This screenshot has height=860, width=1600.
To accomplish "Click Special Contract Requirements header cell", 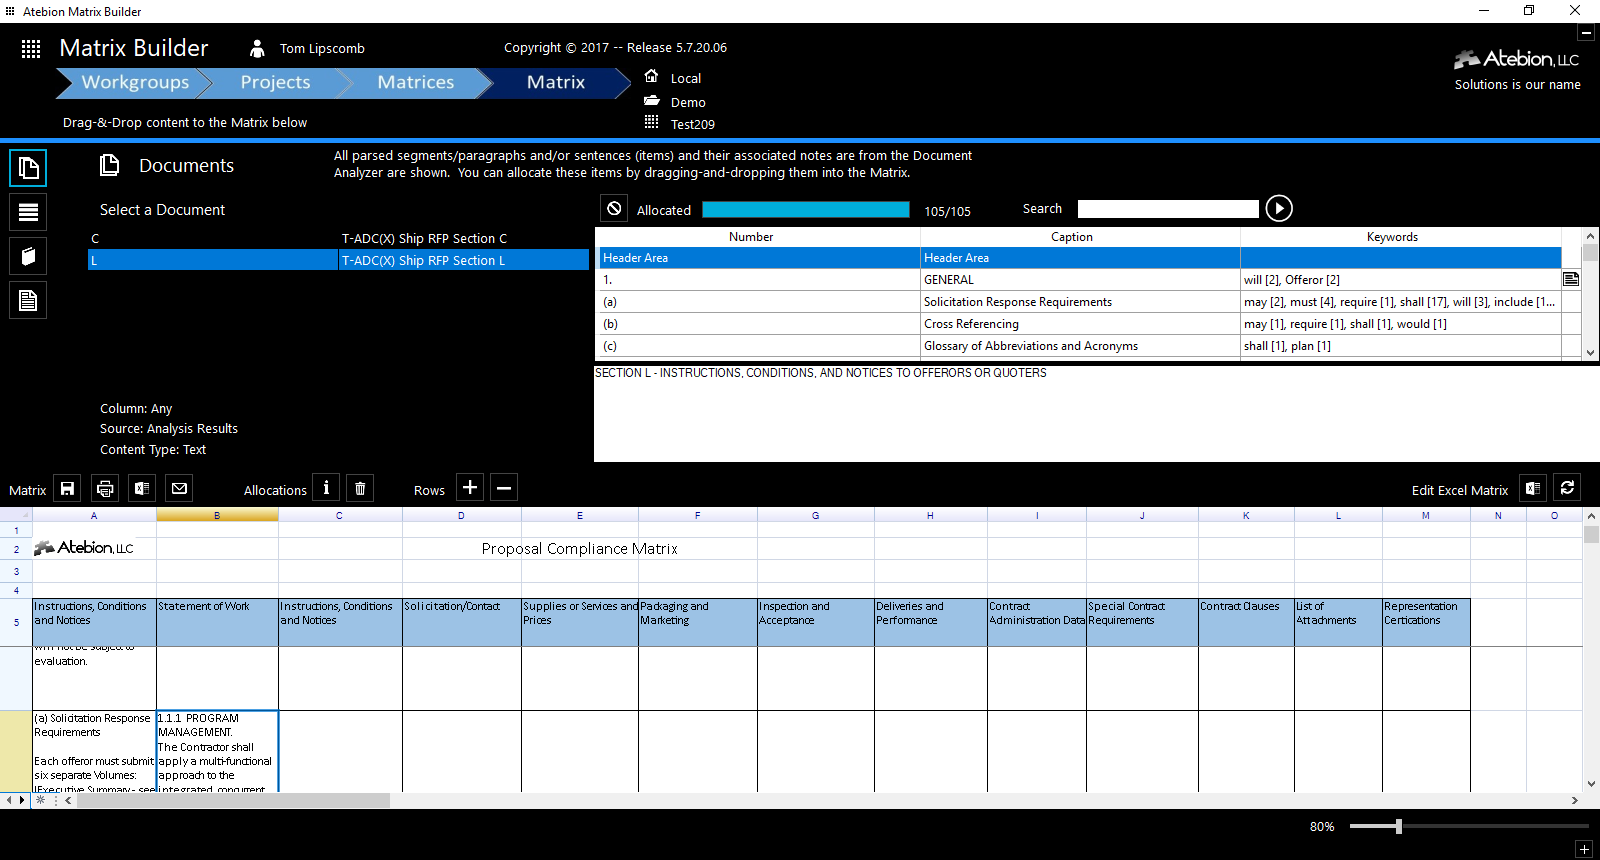I will (x=1142, y=622).
